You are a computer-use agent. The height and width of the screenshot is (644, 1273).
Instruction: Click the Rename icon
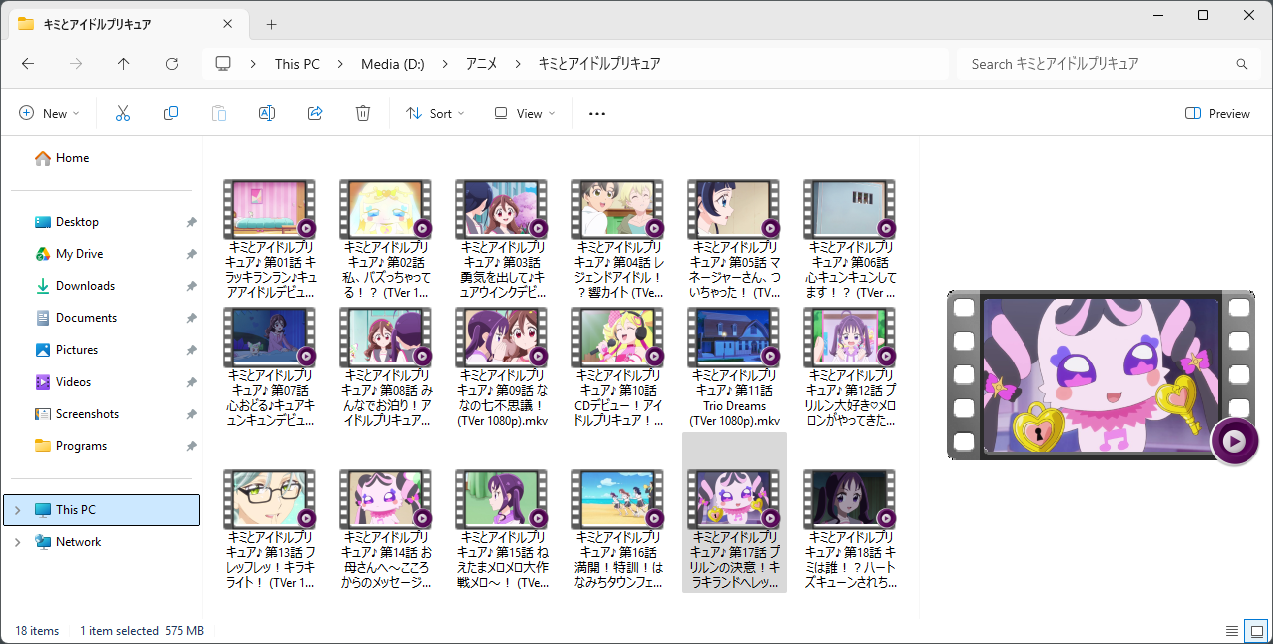point(267,113)
